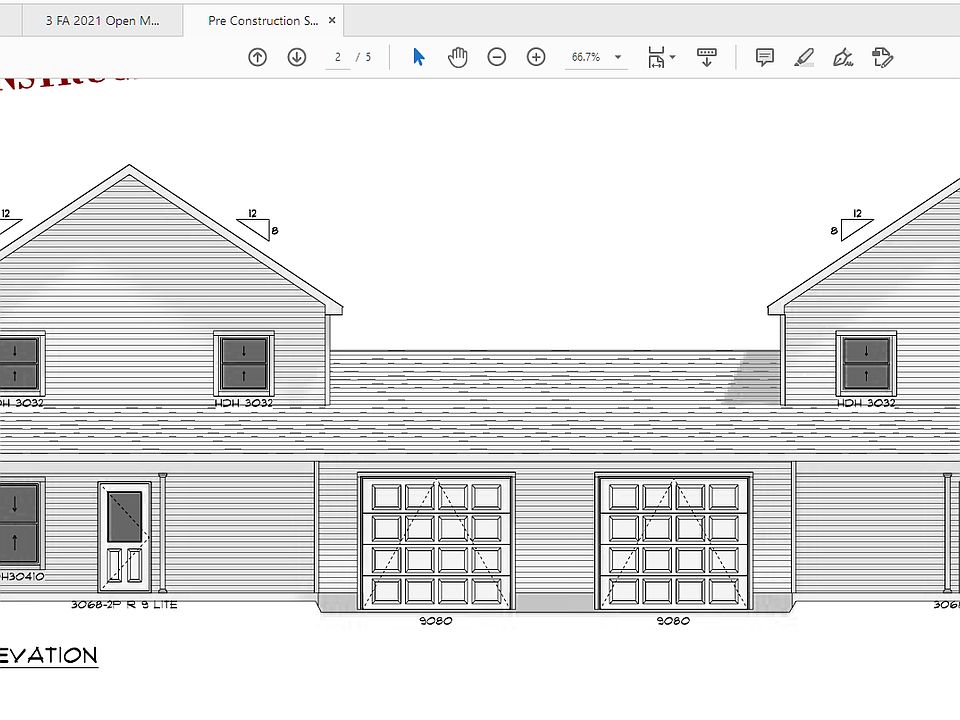The image size is (960, 720).
Task: Open the fill and sign tool
Action: 843,58
